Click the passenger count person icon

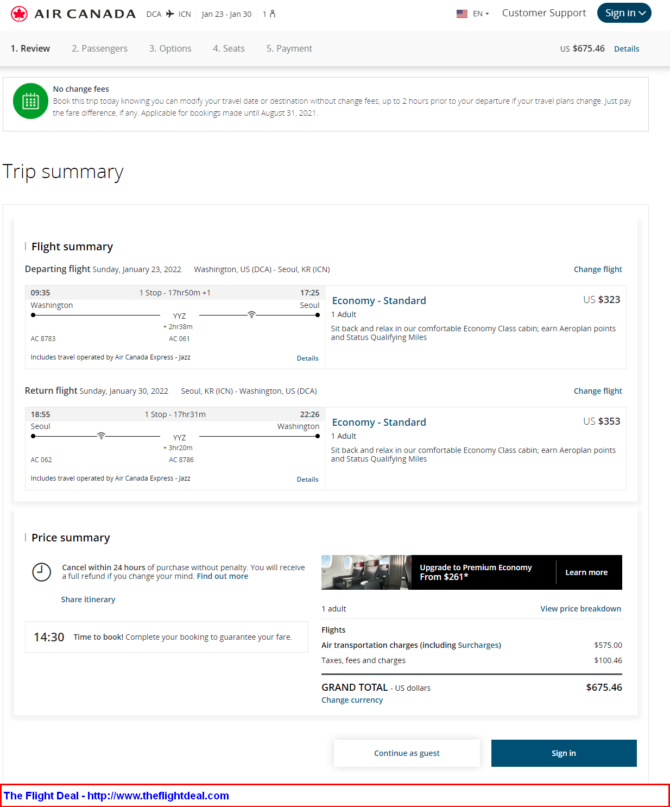tap(272, 14)
